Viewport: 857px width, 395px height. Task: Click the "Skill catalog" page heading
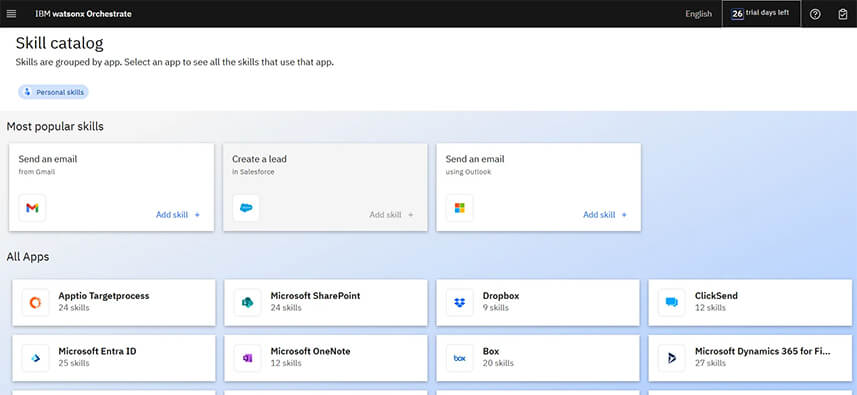pos(59,43)
